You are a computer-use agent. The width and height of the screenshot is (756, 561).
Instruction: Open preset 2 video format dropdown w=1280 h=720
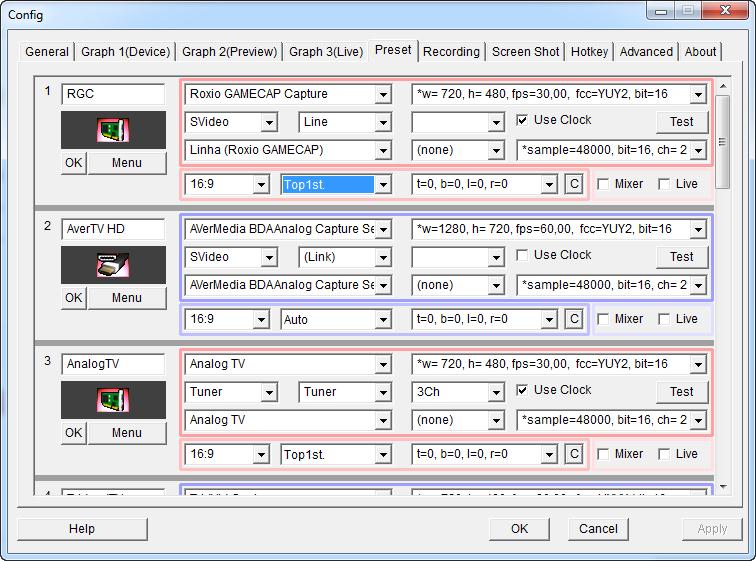pyautogui.click(x=559, y=229)
